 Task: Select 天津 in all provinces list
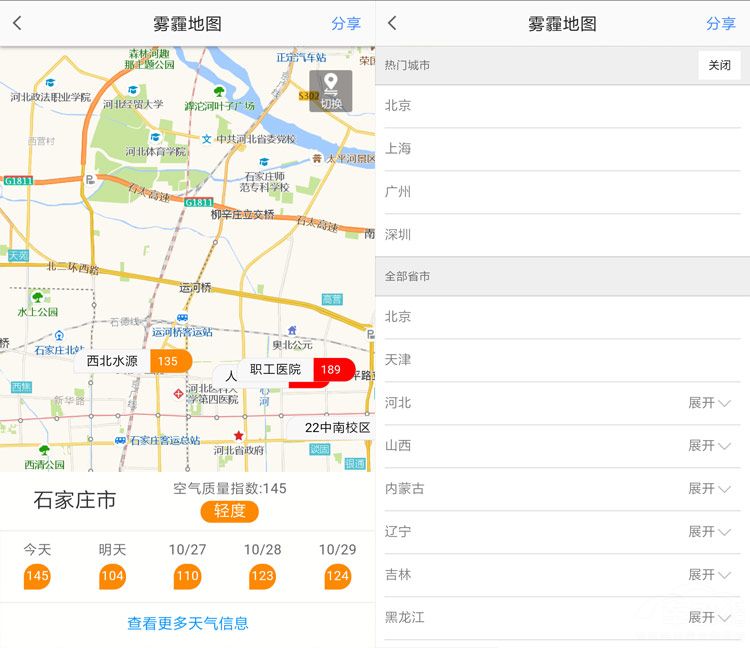398,359
